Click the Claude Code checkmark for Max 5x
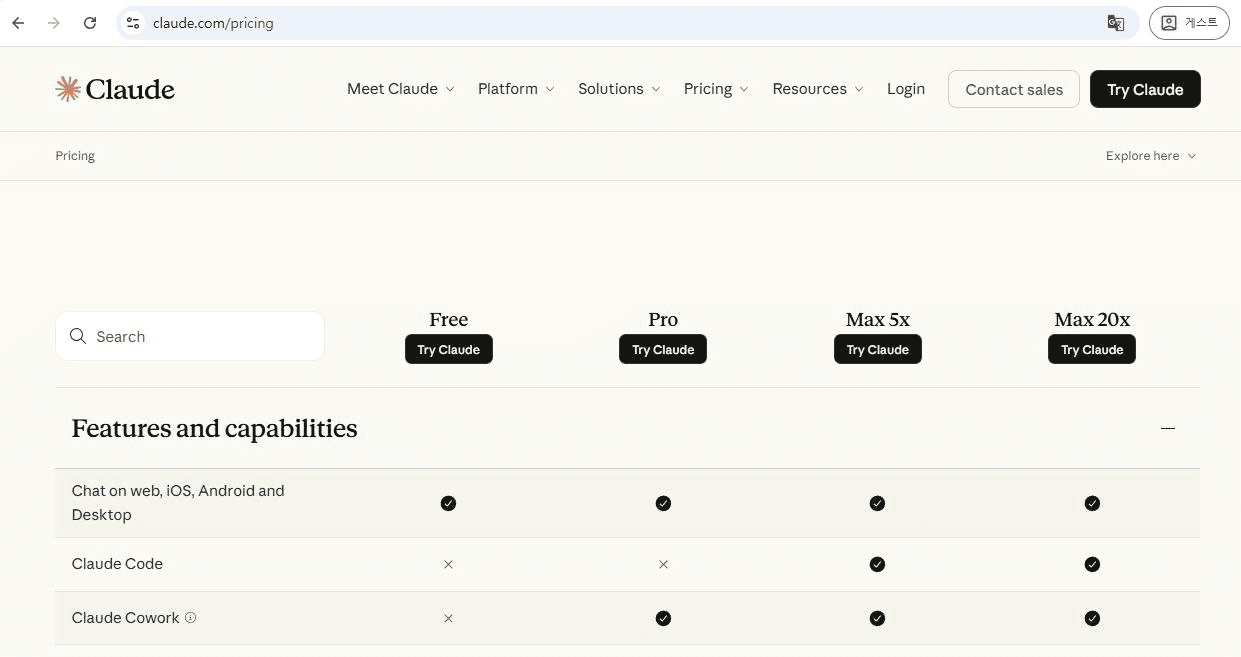This screenshot has height=657, width=1241. coord(877,564)
